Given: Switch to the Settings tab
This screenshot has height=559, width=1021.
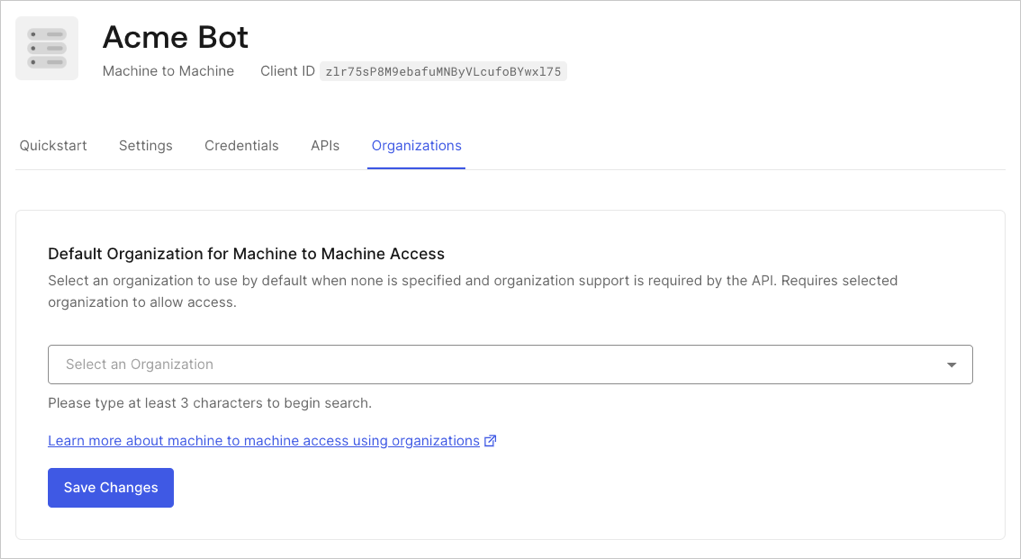Looking at the screenshot, I should click(x=146, y=146).
